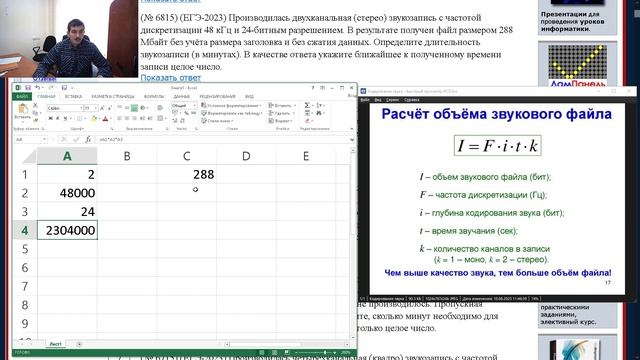
Task: Open the number format dropdown in ribbon
Action: 194,106
